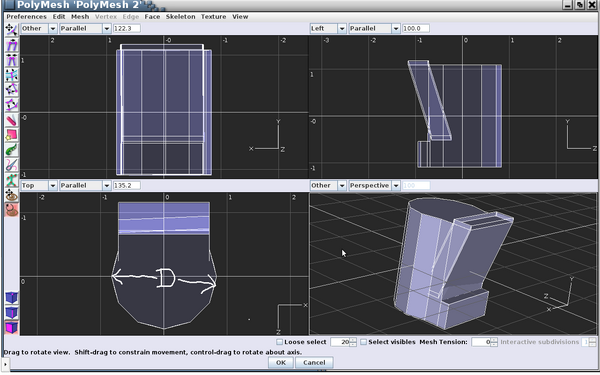Image resolution: width=600 pixels, height=375 pixels.
Task: Click the Cancel button
Action: tap(314, 362)
